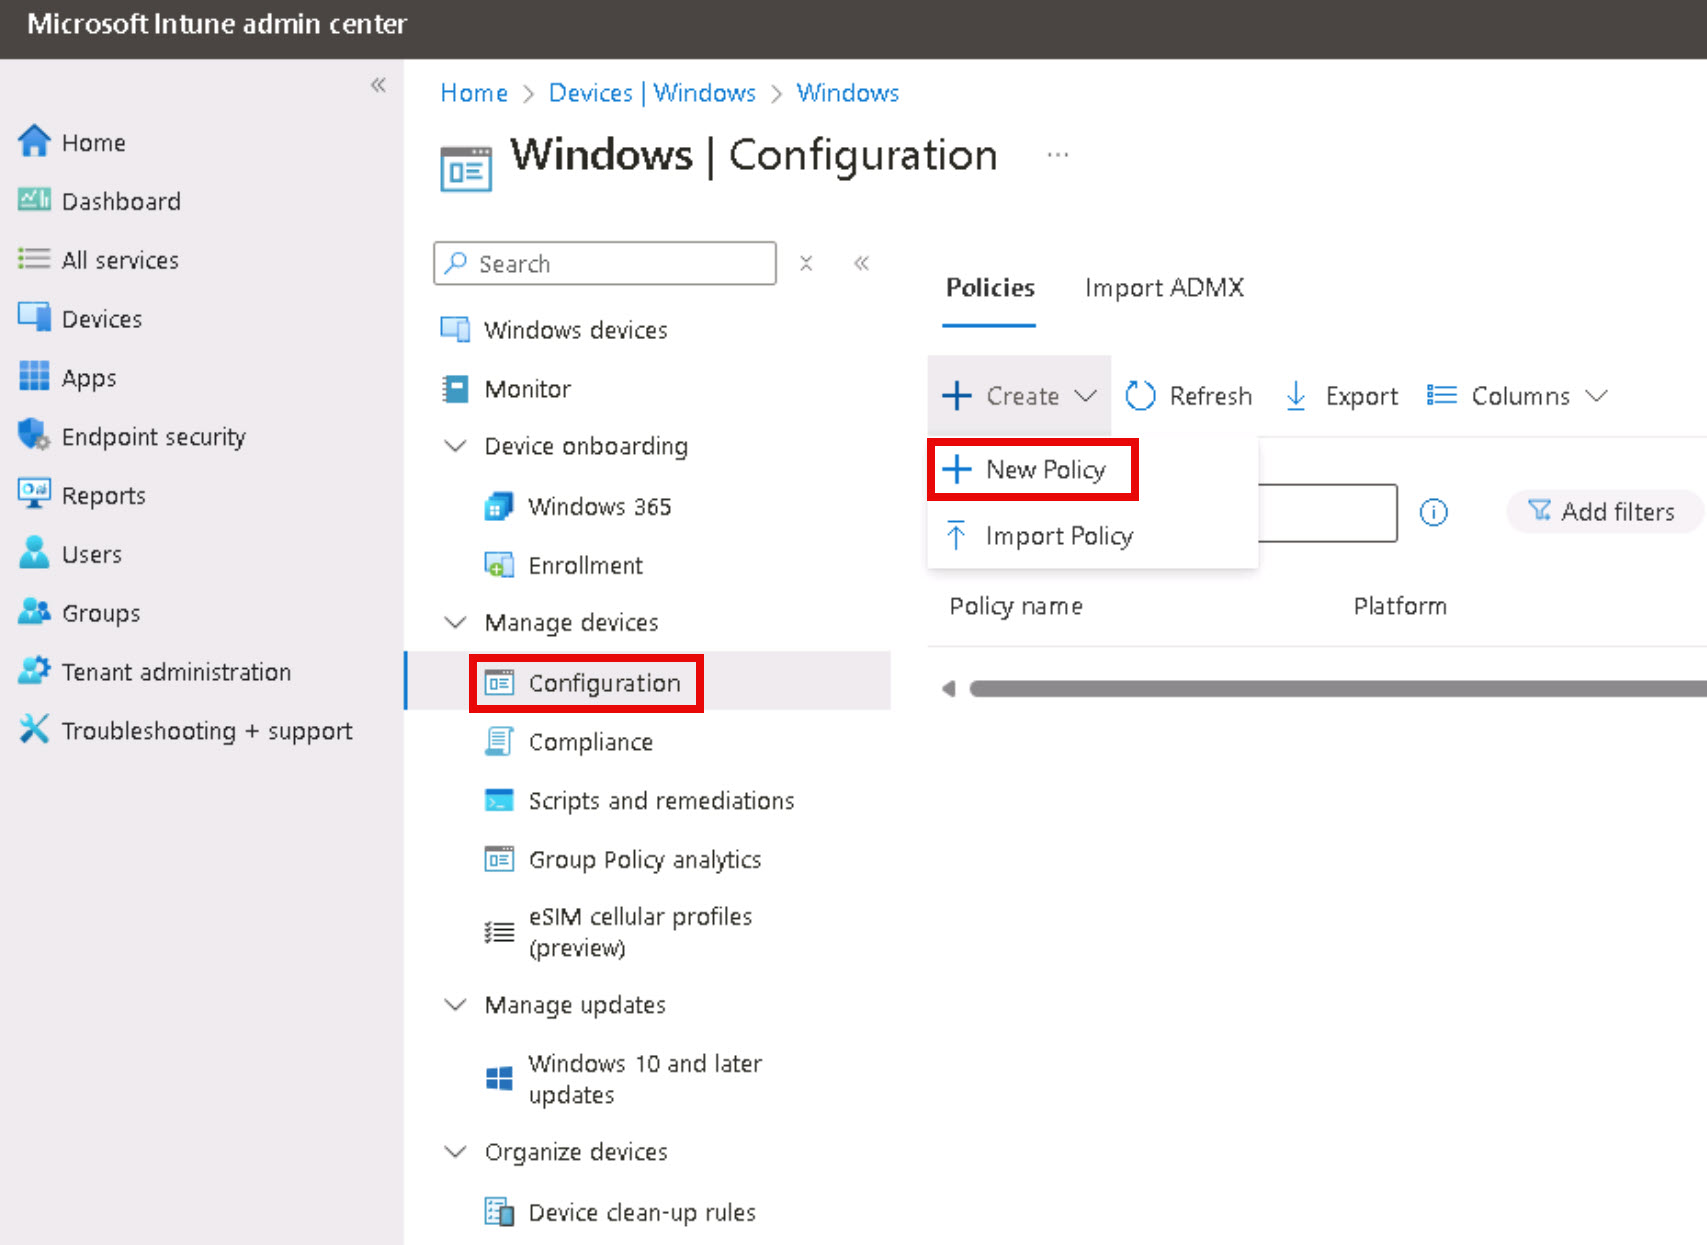Click eSIM cellular profiles list icon
Viewport: 1707px width, 1245px height.
pos(499,932)
